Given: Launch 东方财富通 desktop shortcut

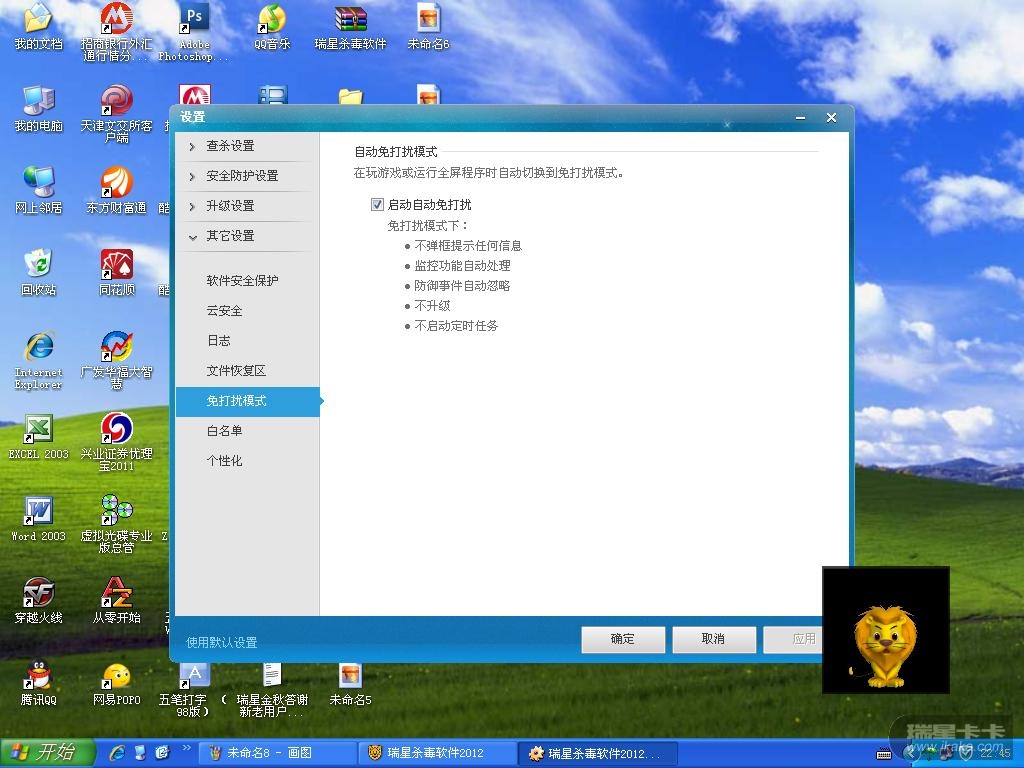Looking at the screenshot, I should [x=116, y=191].
